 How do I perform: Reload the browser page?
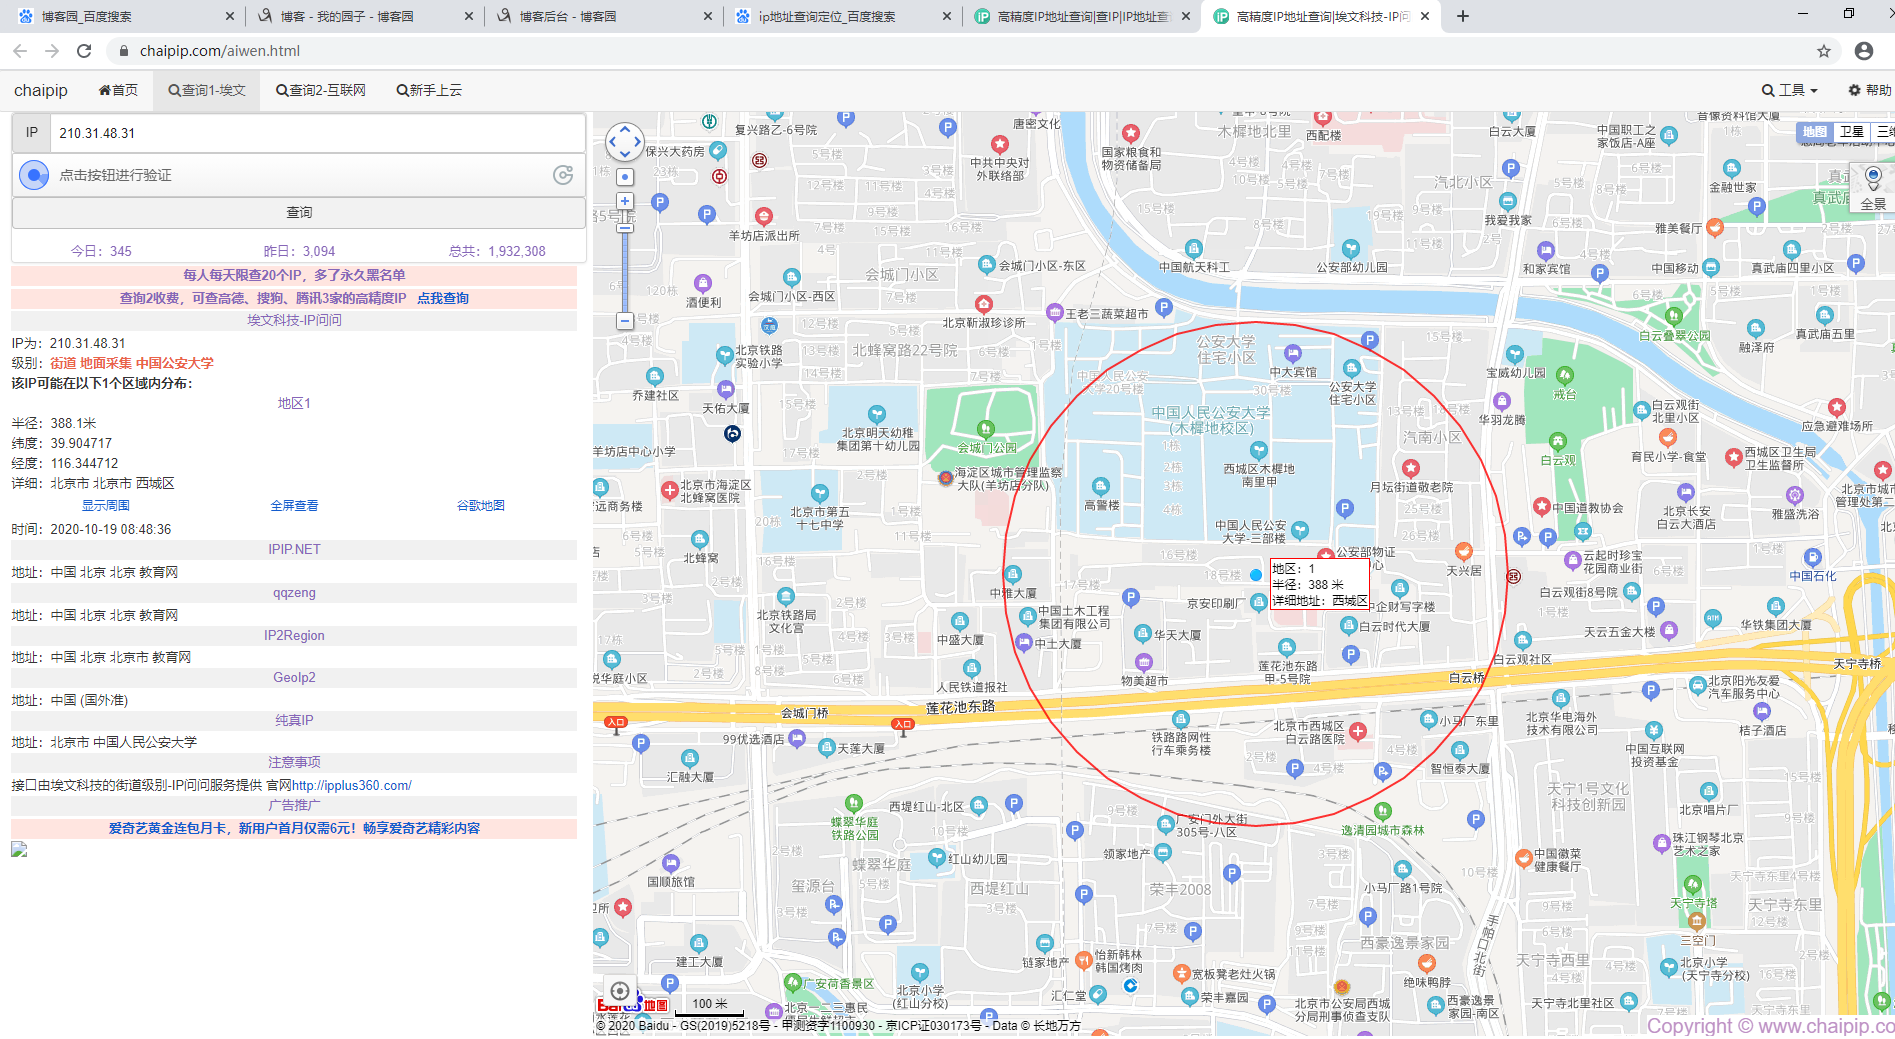[84, 51]
